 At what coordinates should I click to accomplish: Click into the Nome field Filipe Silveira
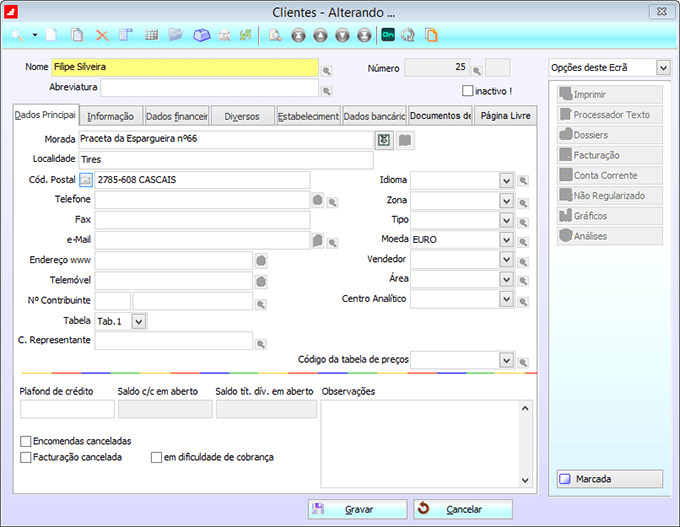pos(185,67)
